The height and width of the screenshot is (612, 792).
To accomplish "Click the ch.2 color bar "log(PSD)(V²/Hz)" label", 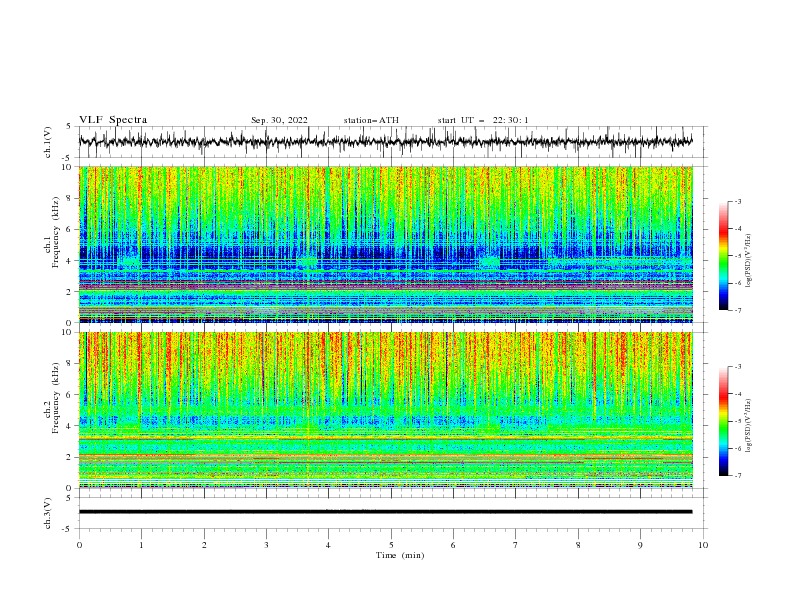I will (749, 425).
